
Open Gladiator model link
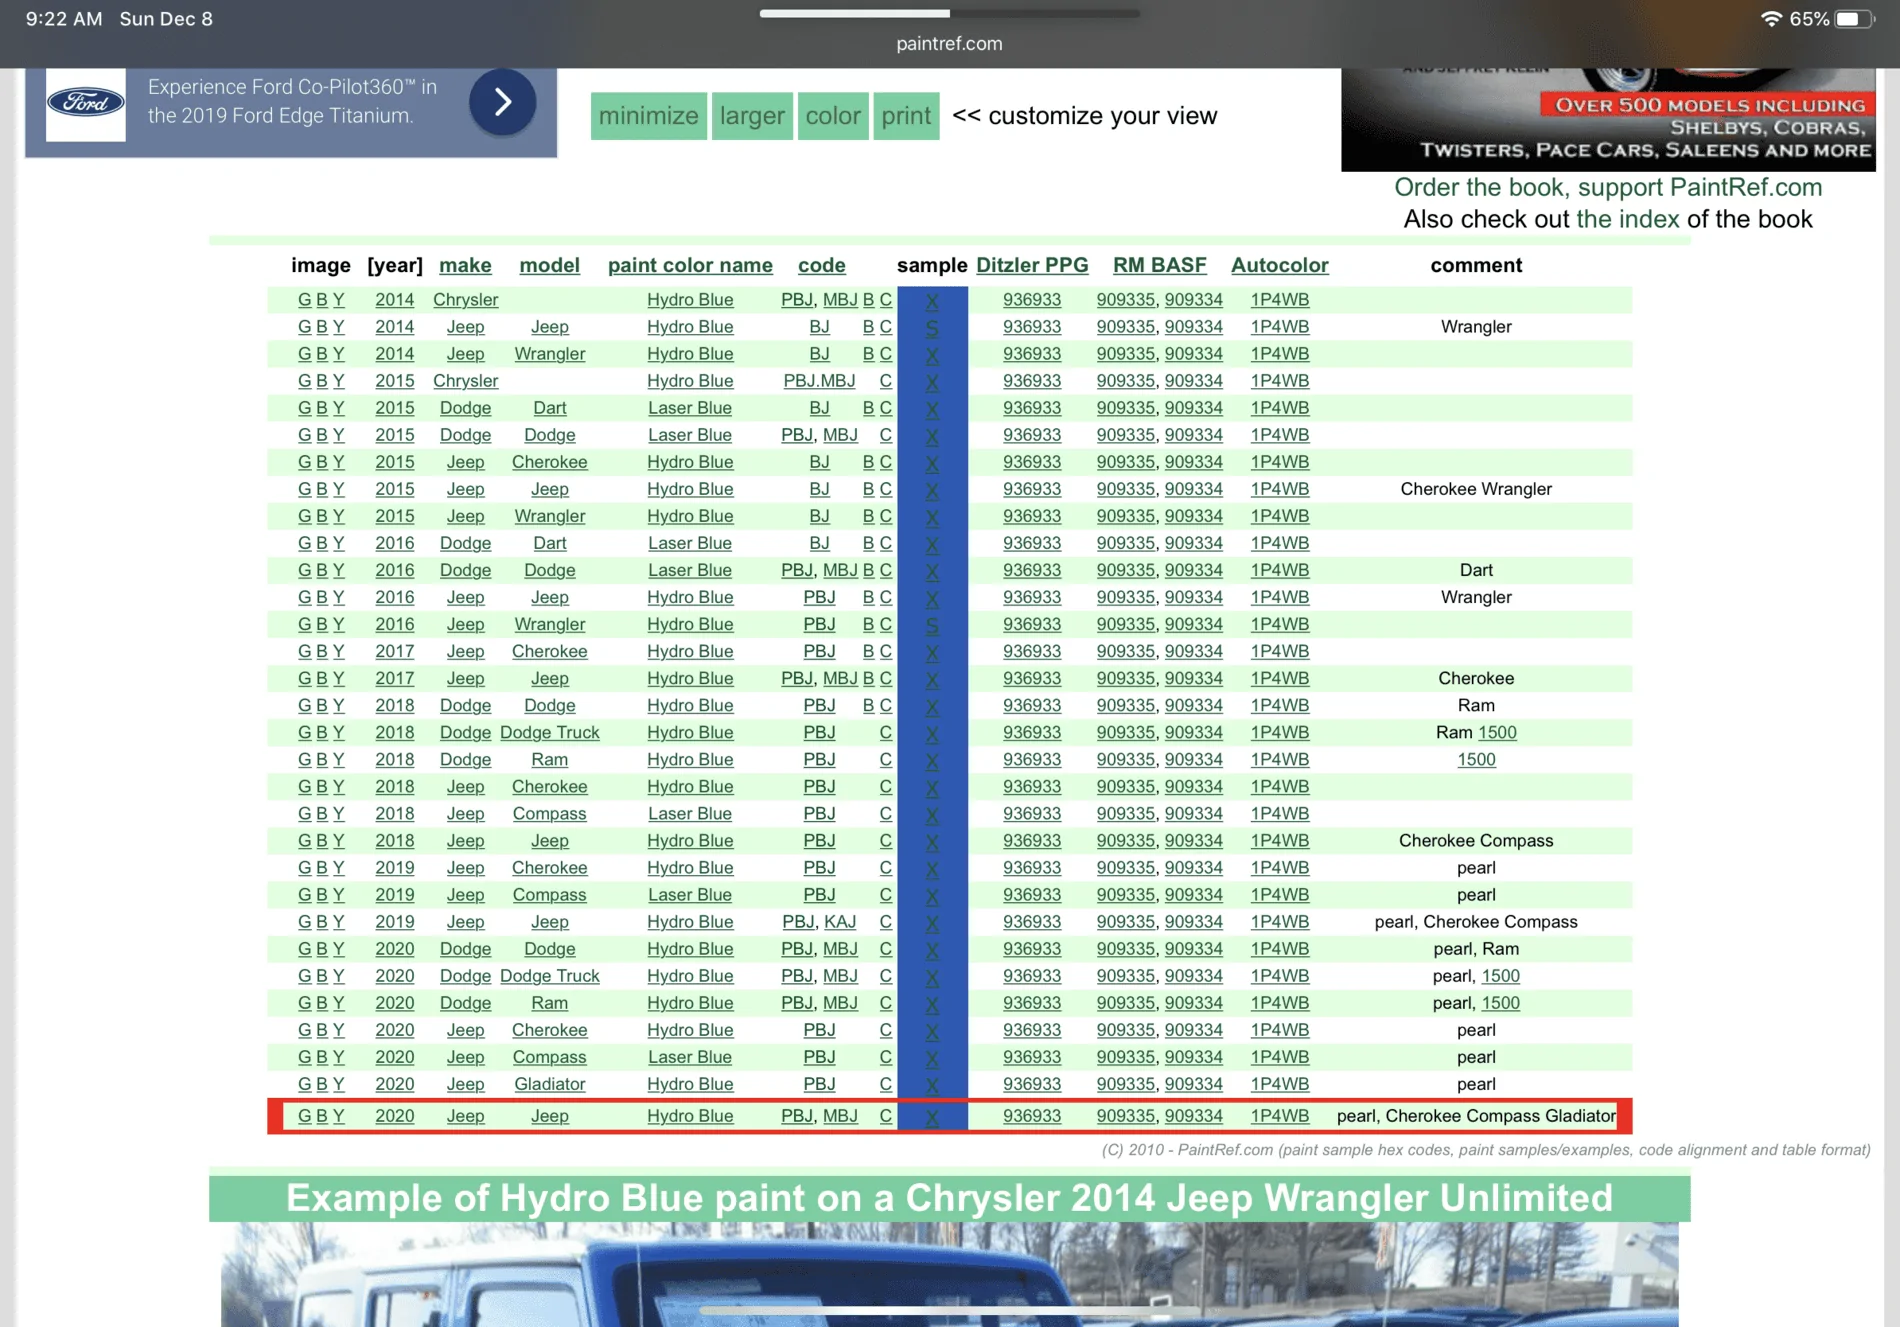click(x=550, y=1084)
